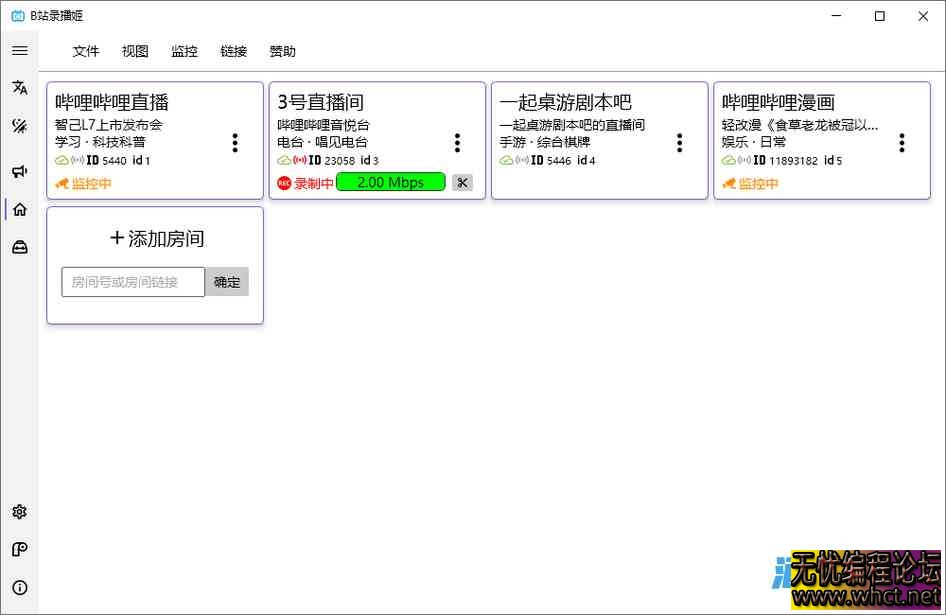This screenshot has height=615, width=946.
Task: Open the feedback icon near the bottom sidebar
Action: [20, 549]
